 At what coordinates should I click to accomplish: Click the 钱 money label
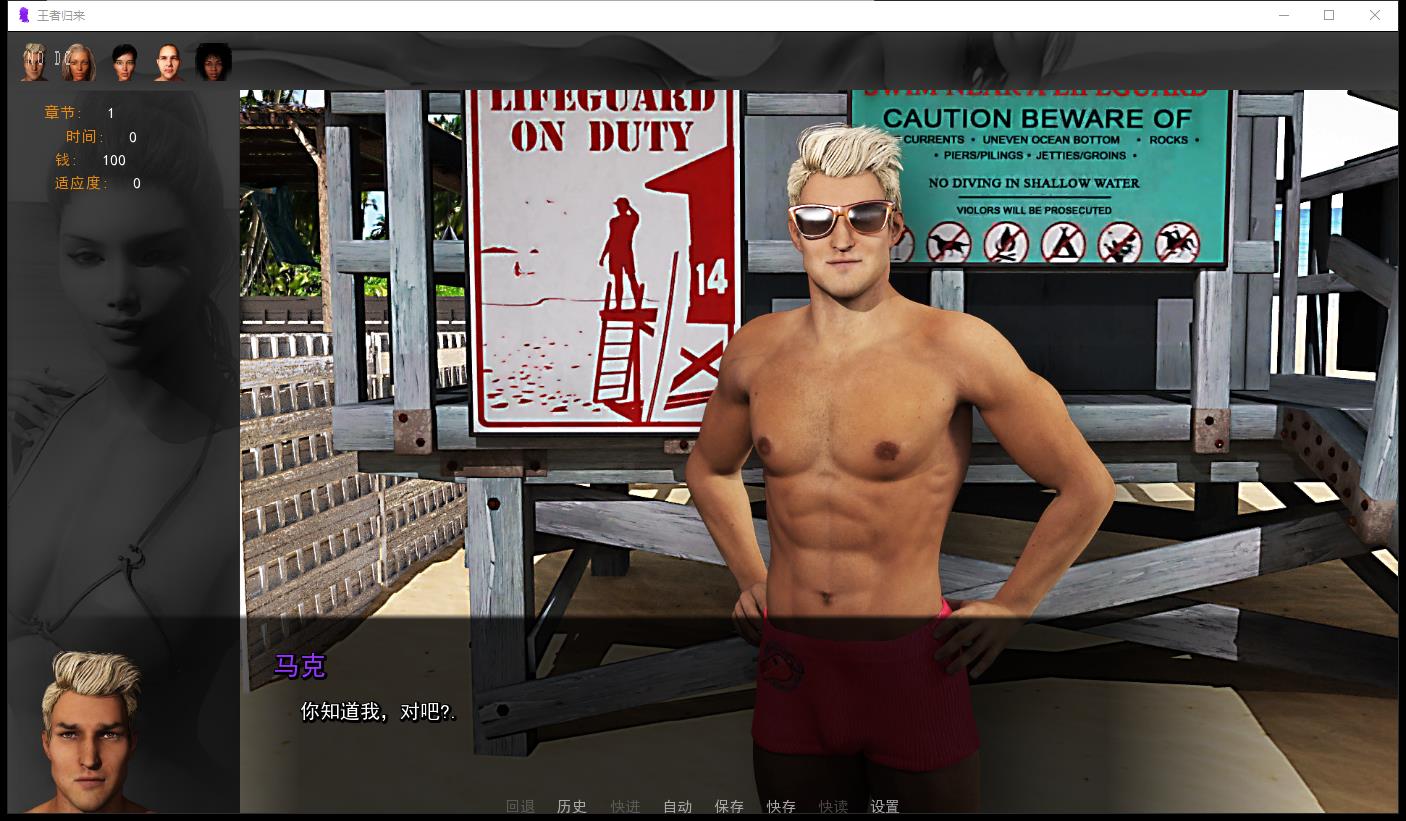point(66,160)
